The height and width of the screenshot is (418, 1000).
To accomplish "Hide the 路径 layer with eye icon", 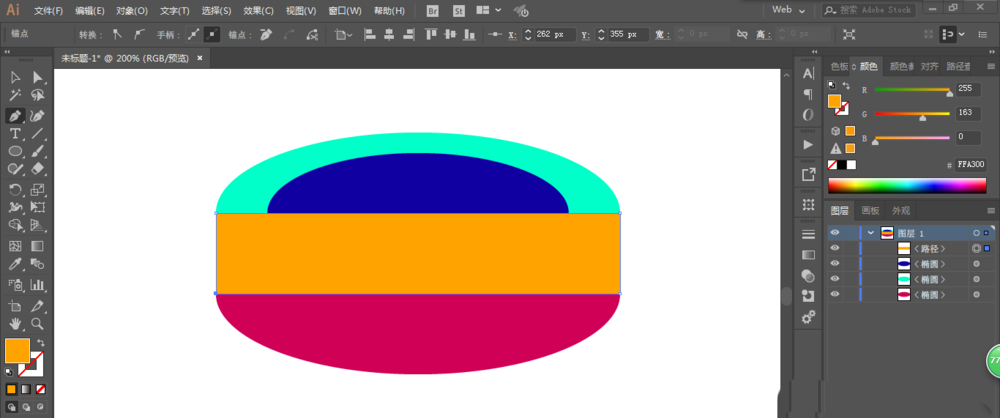I will pyautogui.click(x=835, y=248).
